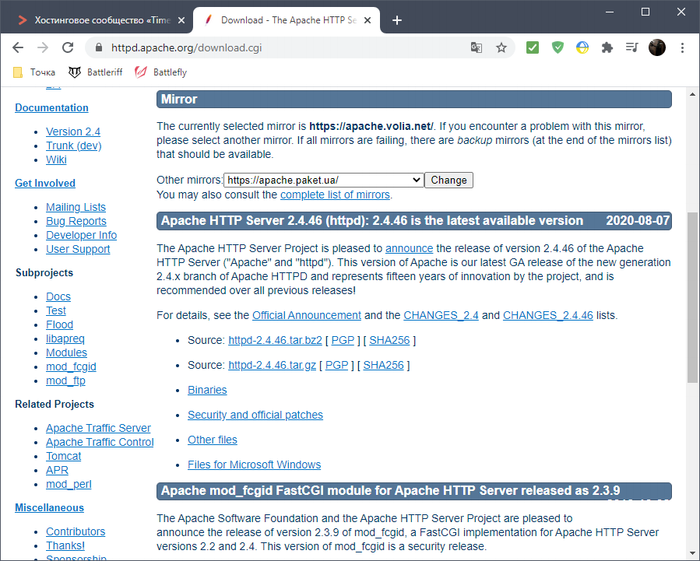Open the user profile avatar
Image resolution: width=700 pixels, height=561 pixels.
(657, 47)
